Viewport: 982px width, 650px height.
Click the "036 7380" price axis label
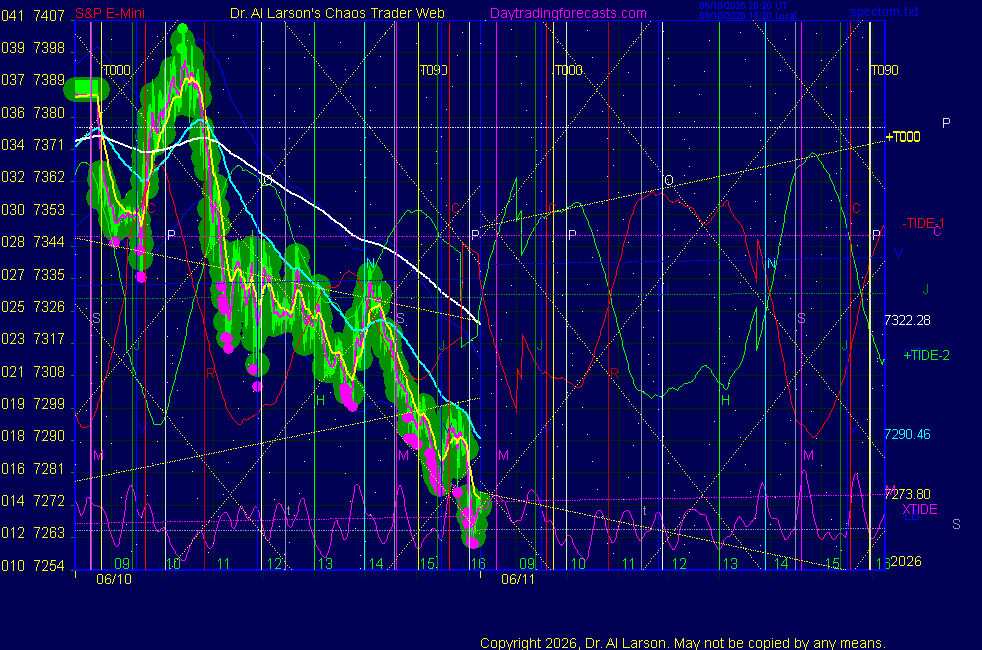tap(33, 113)
